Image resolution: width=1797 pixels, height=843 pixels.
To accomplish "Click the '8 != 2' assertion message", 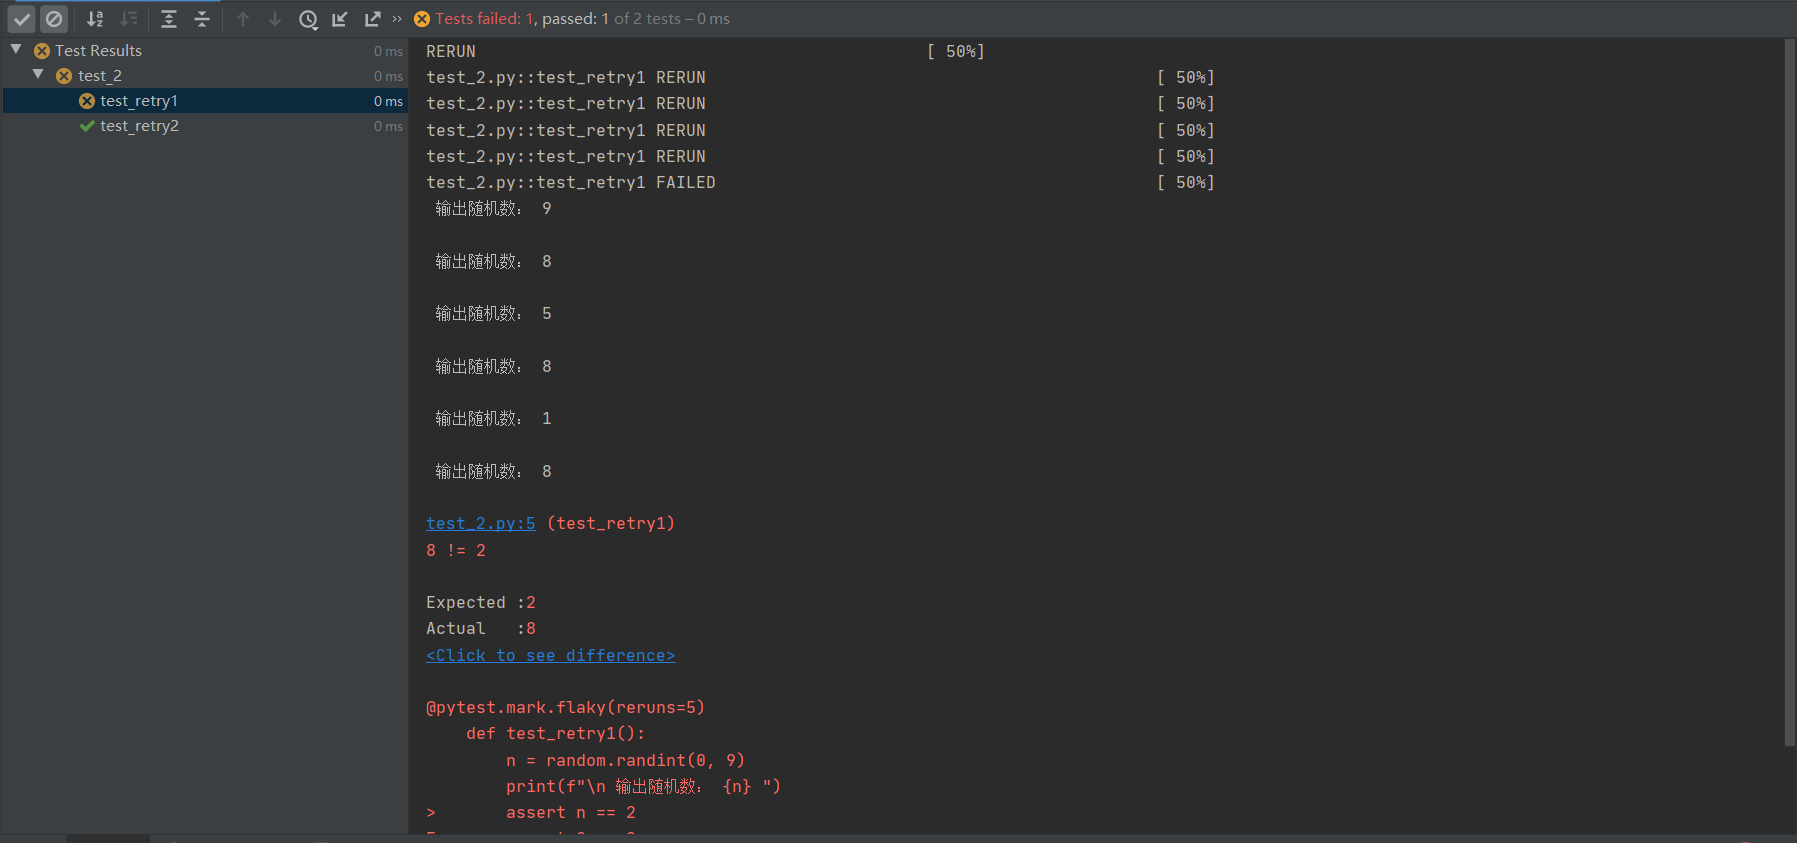I will pos(456,550).
